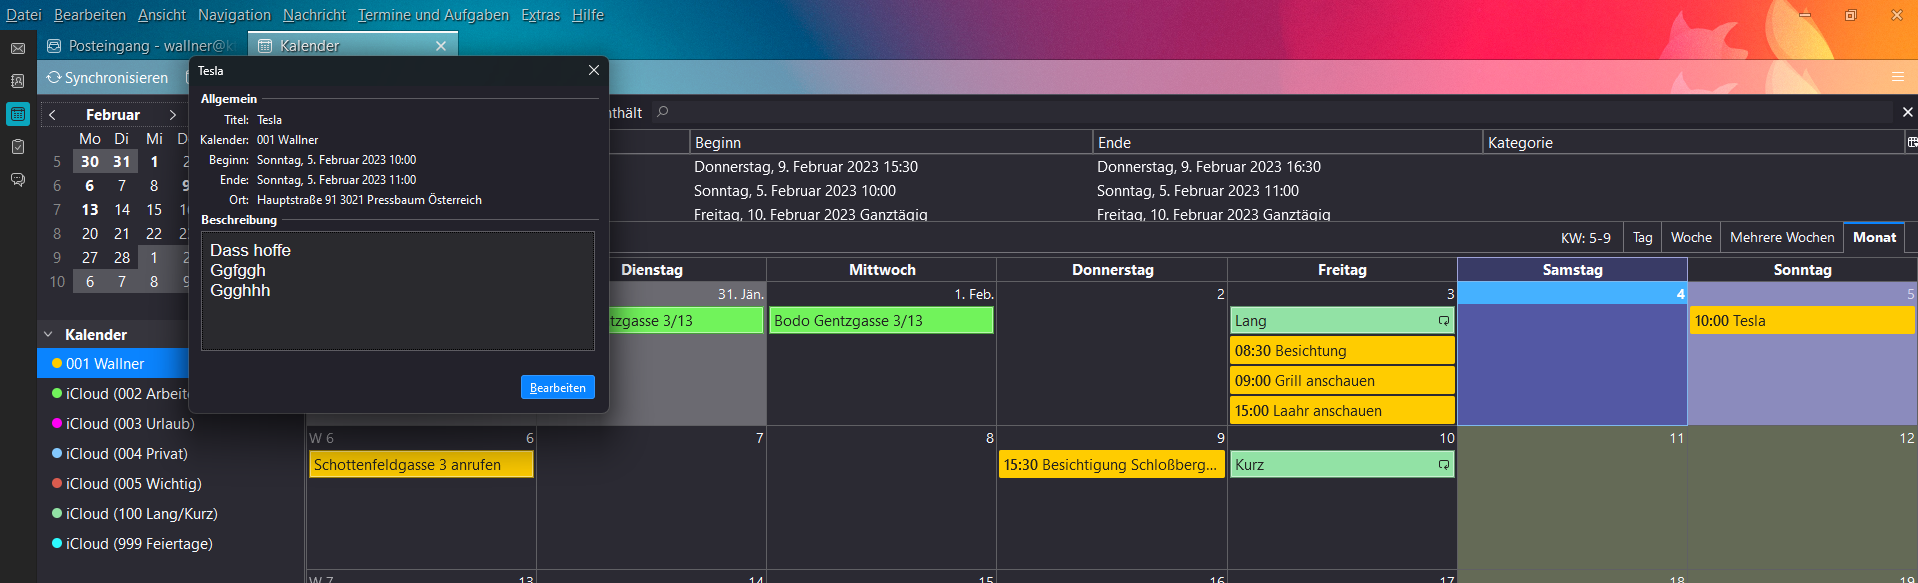The width and height of the screenshot is (1918, 583).
Task: Open the Mail space in the sidebar
Action: pos(18,48)
